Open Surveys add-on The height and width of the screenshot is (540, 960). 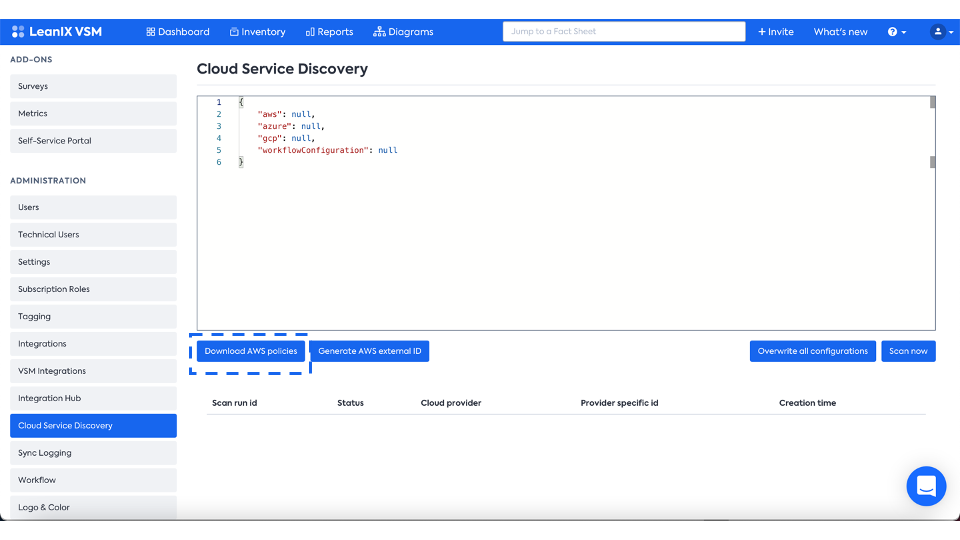93,86
